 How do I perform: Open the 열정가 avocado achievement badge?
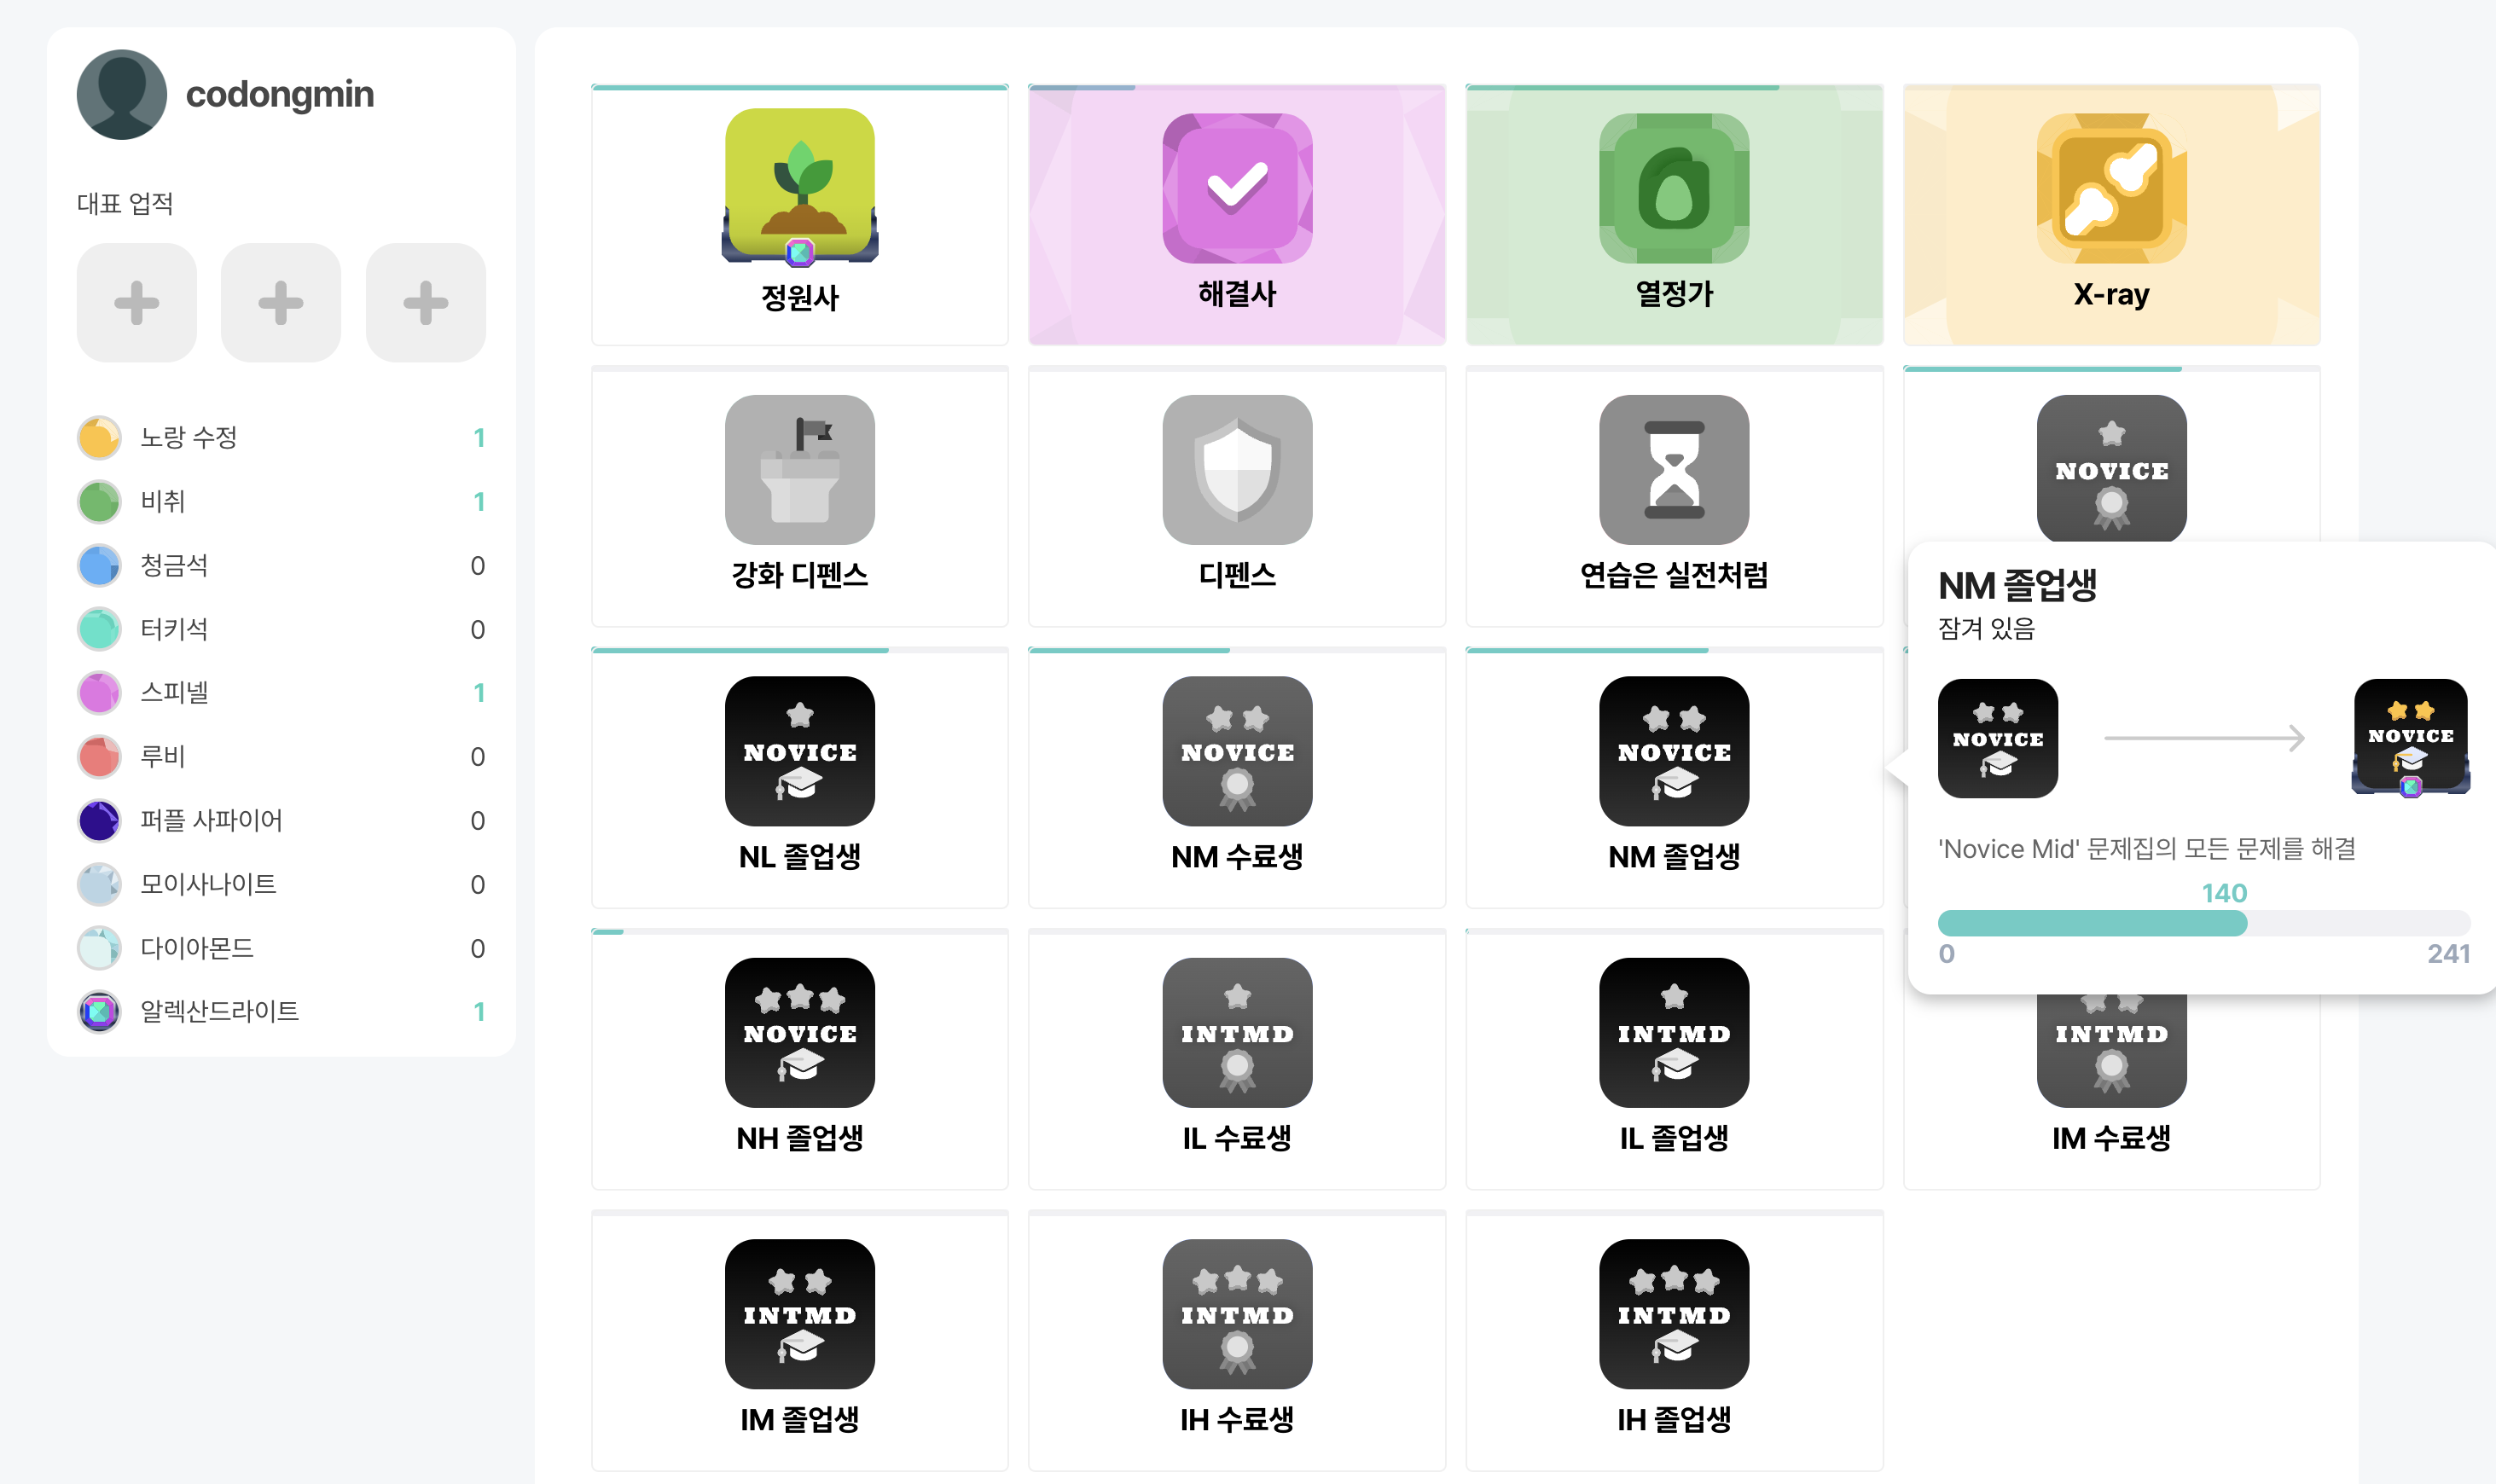[1674, 215]
